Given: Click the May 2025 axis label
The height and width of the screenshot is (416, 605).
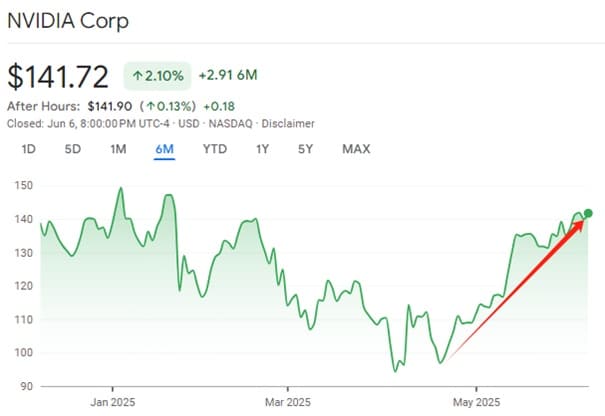Looking at the screenshot, I should pos(476,405).
